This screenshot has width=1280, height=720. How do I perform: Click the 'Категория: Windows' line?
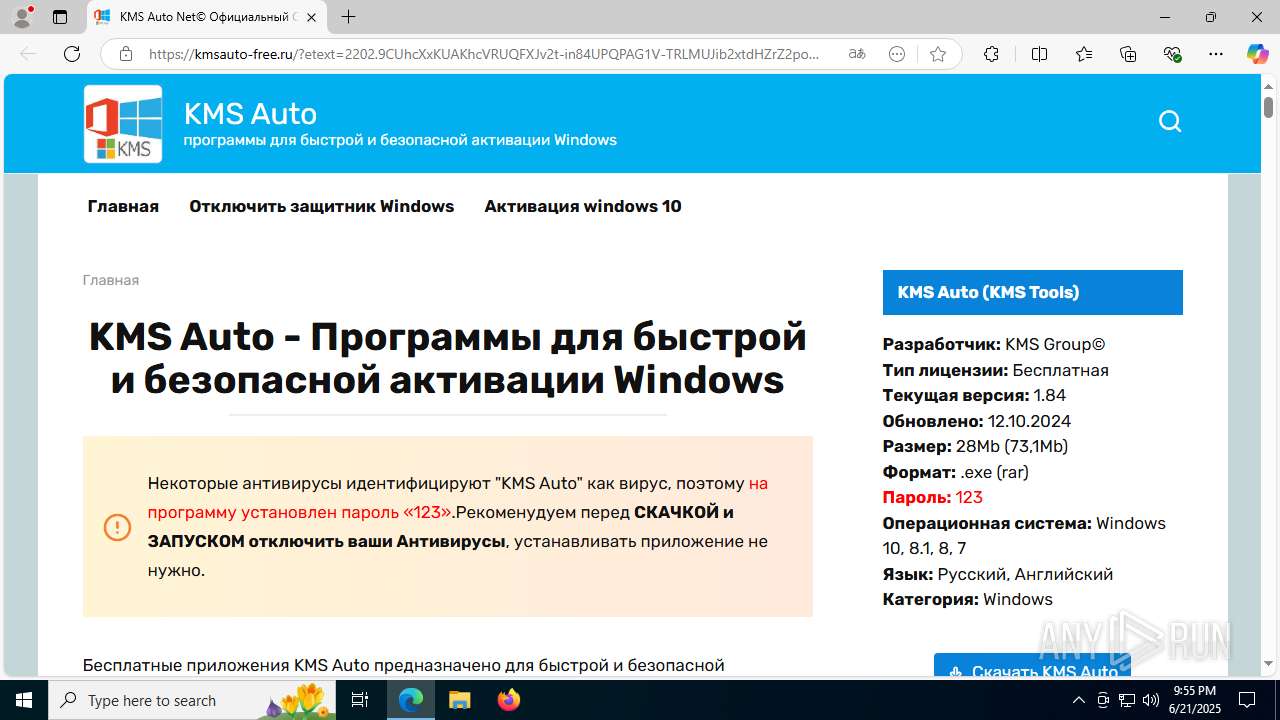(967, 599)
